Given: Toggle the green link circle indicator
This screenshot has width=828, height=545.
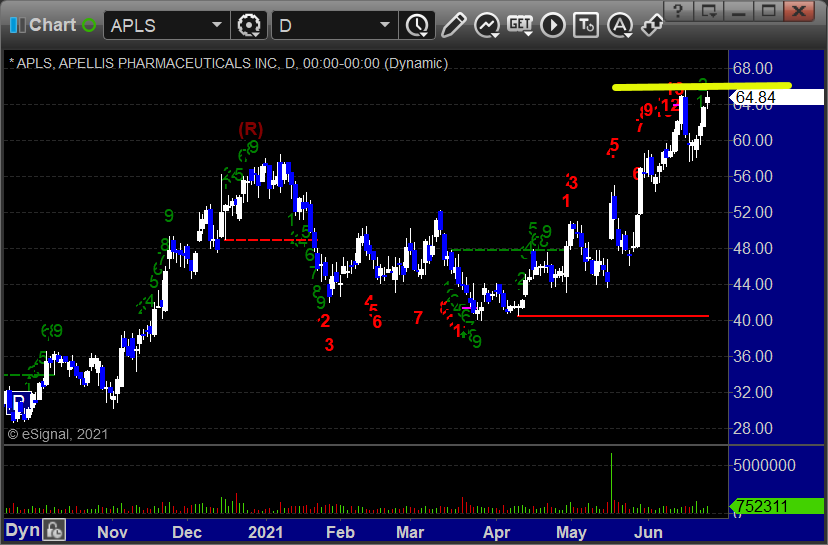Looking at the screenshot, I should point(89,25).
